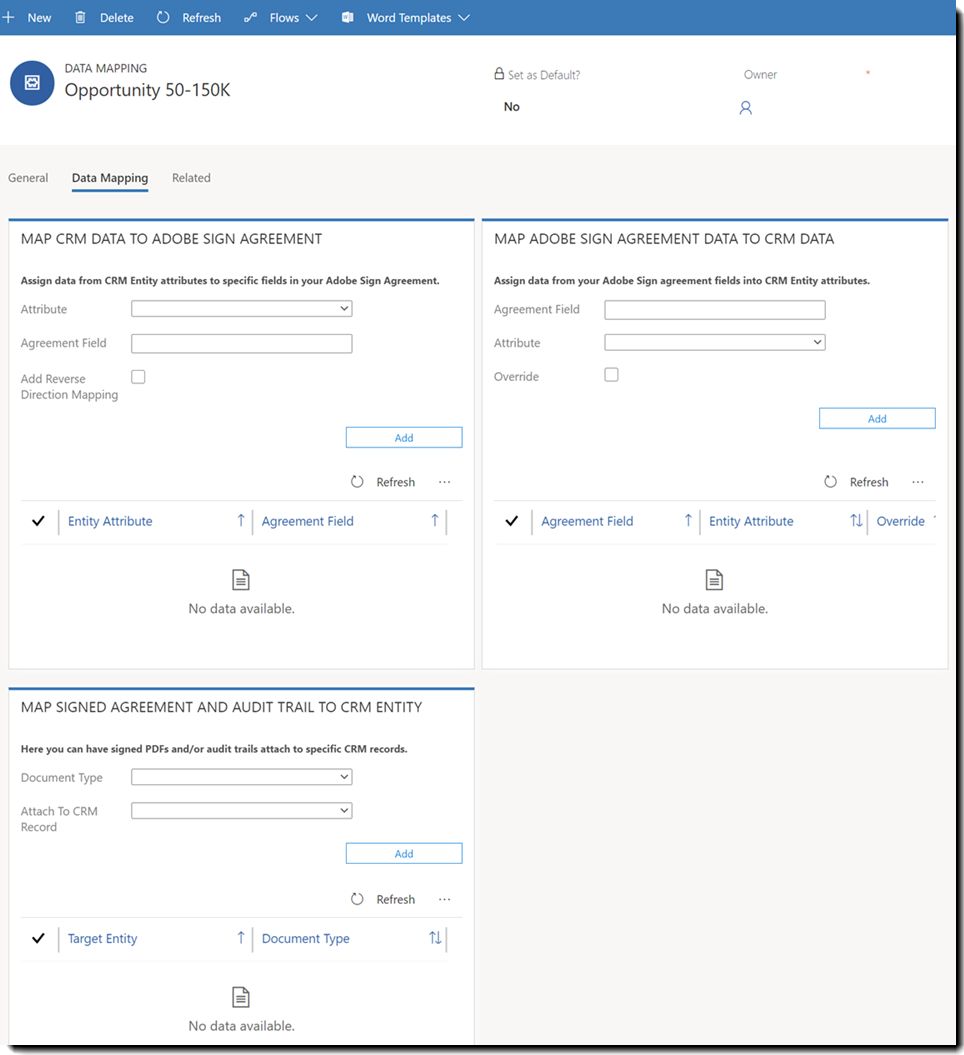
Task: Select the Data Mapping tab
Action: (110, 178)
